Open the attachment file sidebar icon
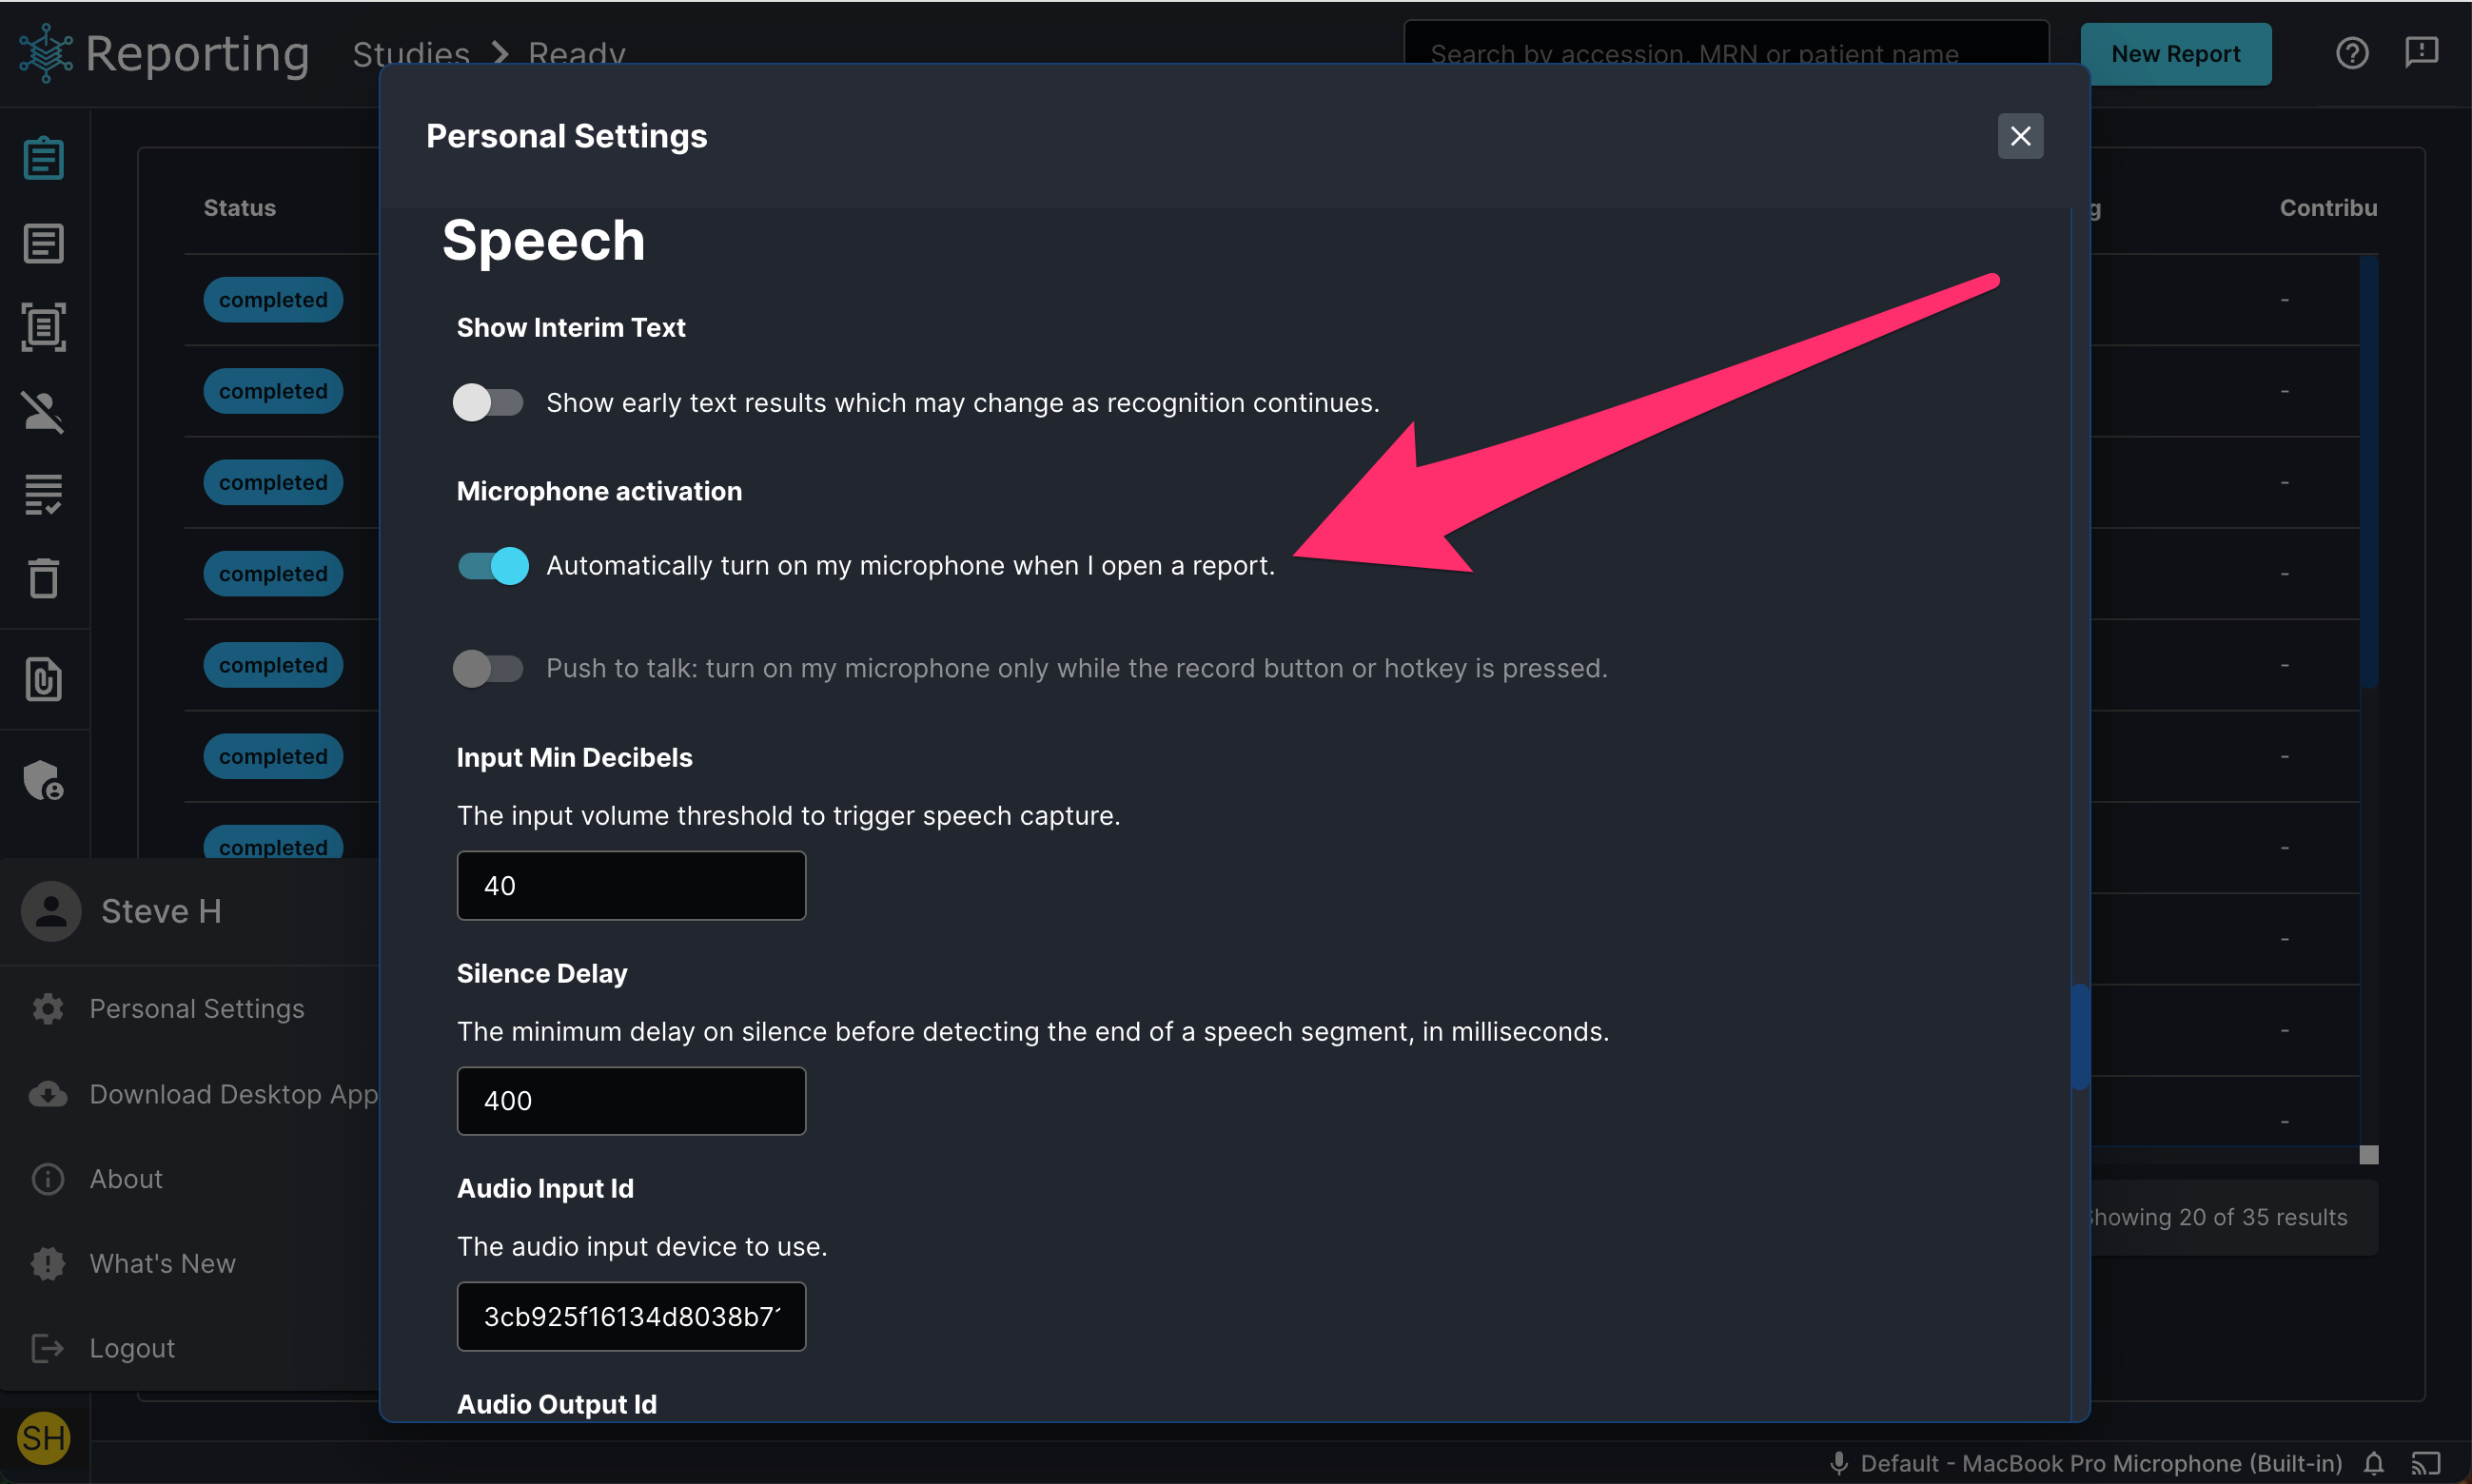The height and width of the screenshot is (1484, 2472). 43,680
